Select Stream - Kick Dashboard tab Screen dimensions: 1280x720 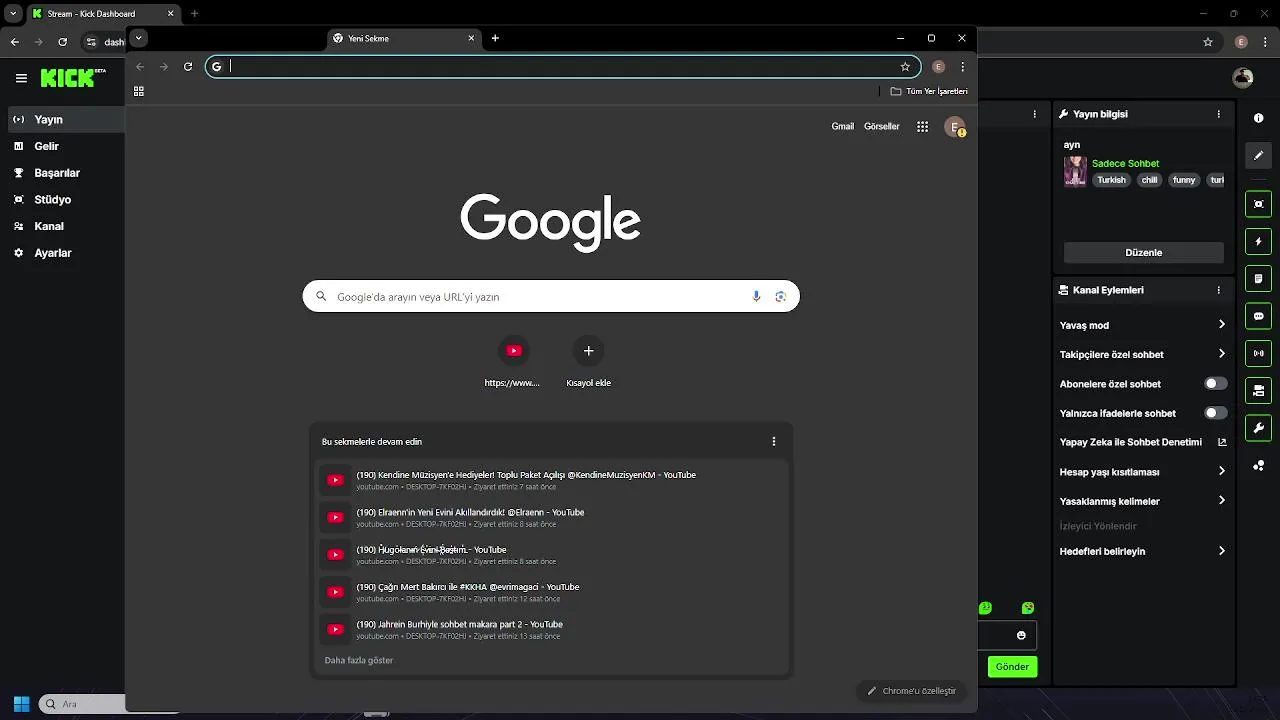click(x=103, y=14)
